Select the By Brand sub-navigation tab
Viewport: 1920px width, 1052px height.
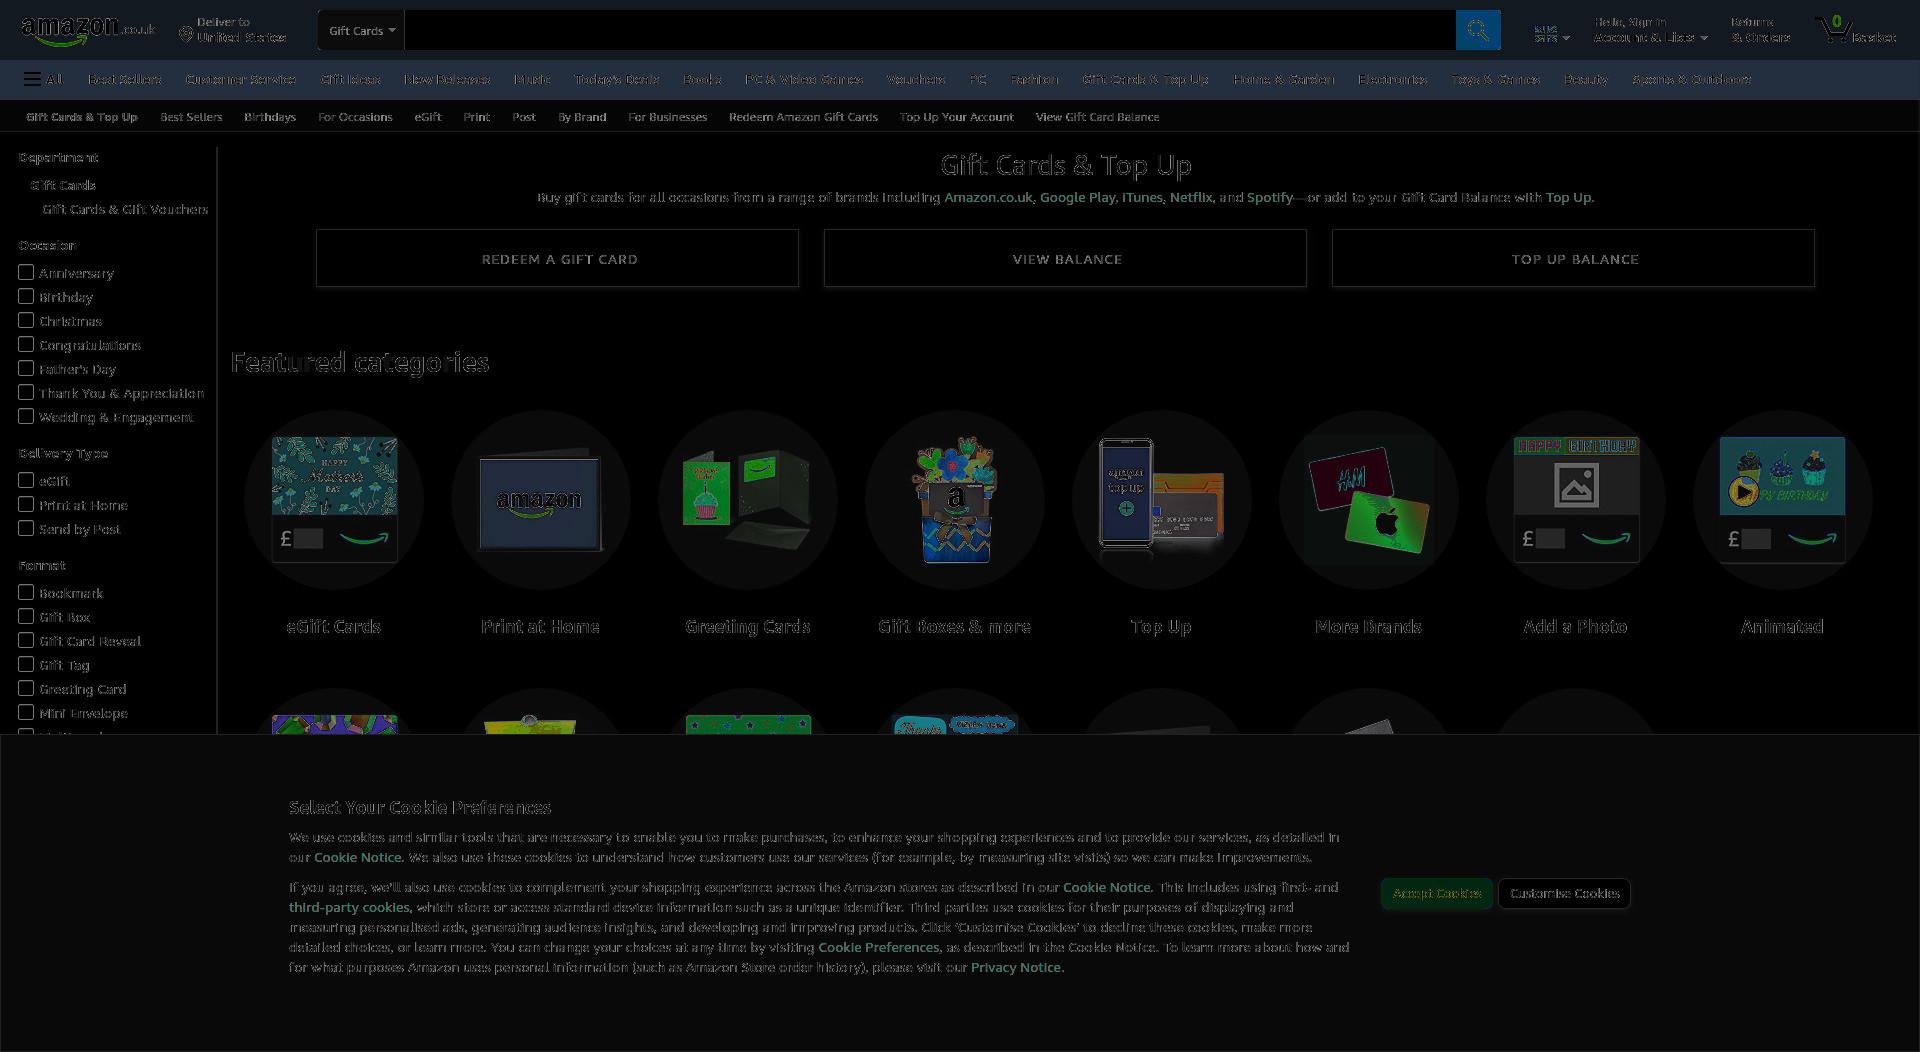(x=582, y=117)
